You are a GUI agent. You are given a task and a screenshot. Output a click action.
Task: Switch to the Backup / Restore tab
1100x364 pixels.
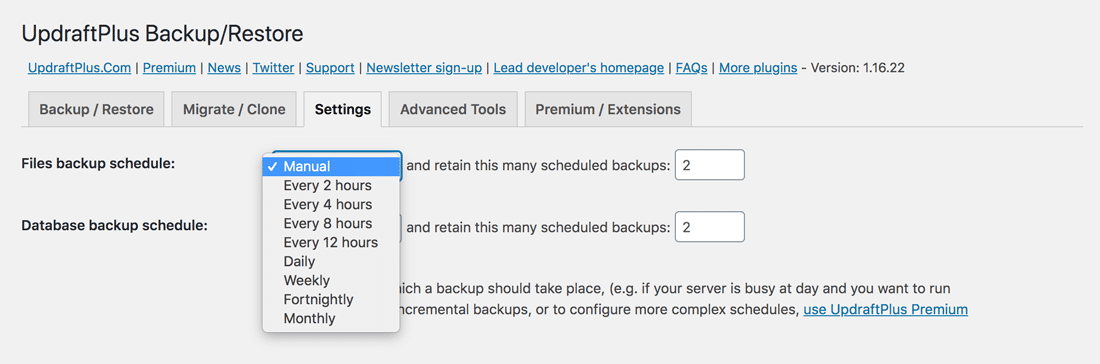coord(96,109)
